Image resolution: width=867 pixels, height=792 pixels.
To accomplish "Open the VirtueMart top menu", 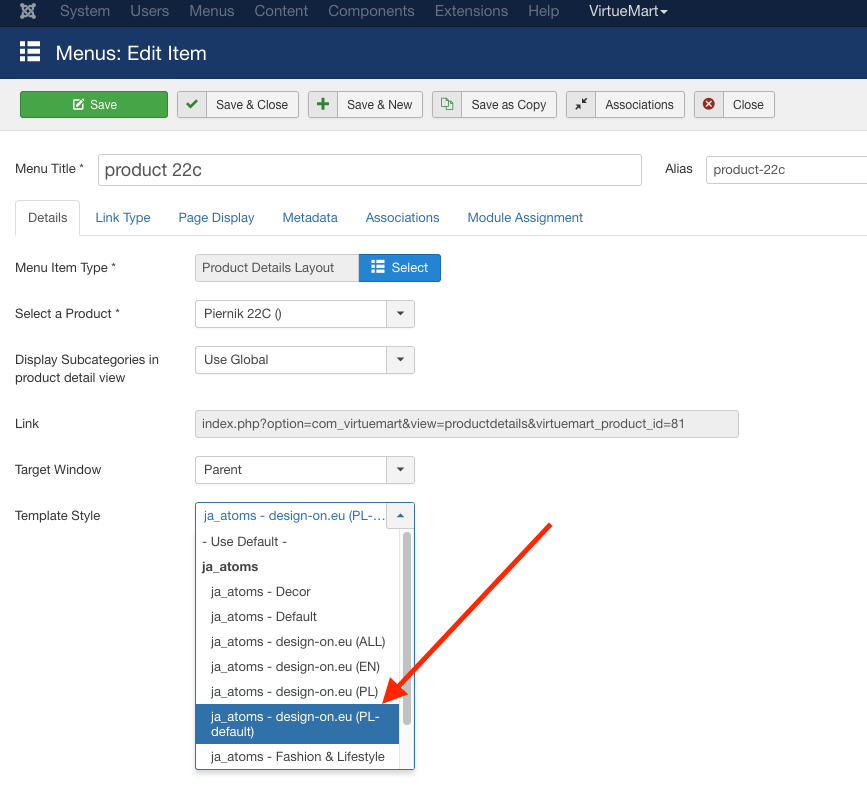I will pos(628,11).
